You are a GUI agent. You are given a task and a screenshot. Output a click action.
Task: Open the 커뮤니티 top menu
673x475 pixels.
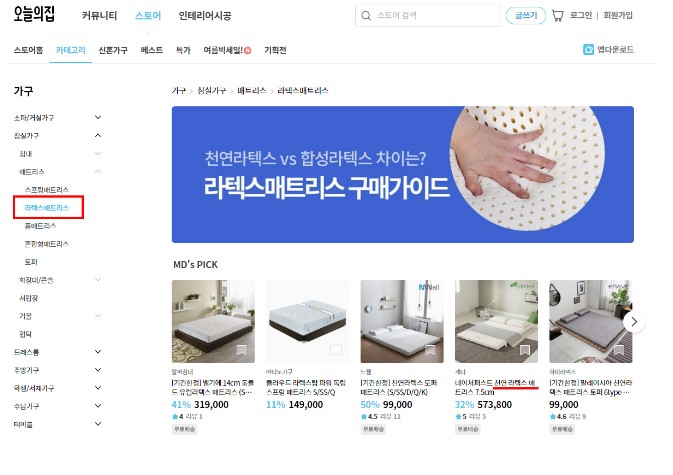coord(99,16)
